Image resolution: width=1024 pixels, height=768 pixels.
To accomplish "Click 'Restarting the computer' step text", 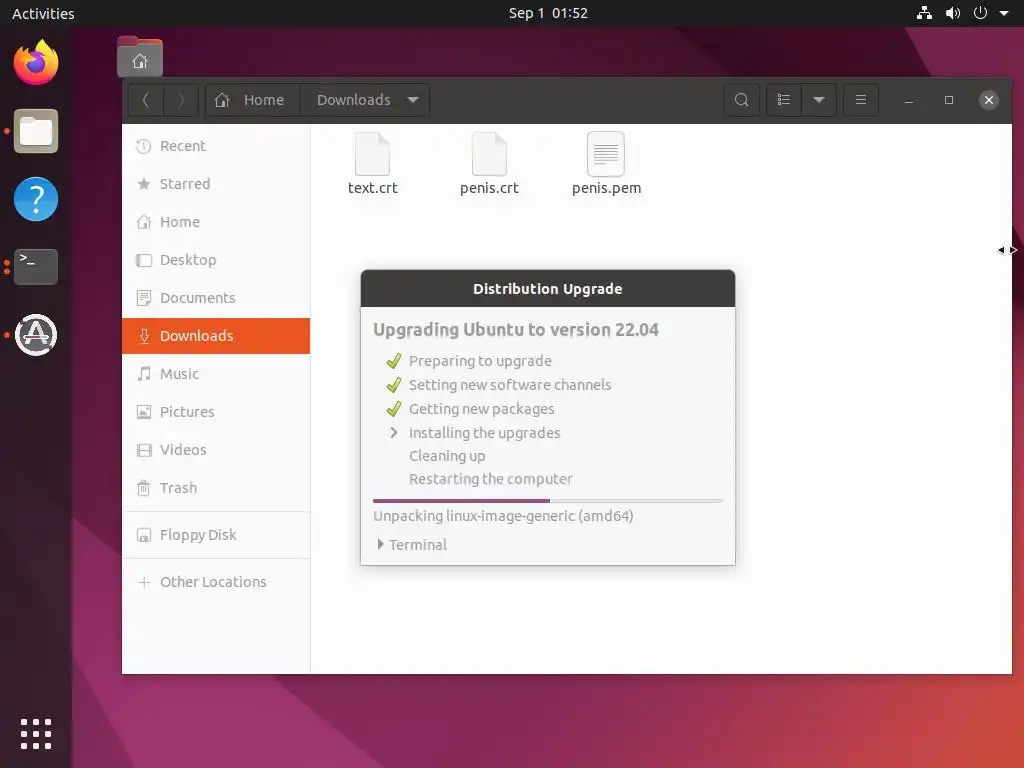I will click(490, 479).
